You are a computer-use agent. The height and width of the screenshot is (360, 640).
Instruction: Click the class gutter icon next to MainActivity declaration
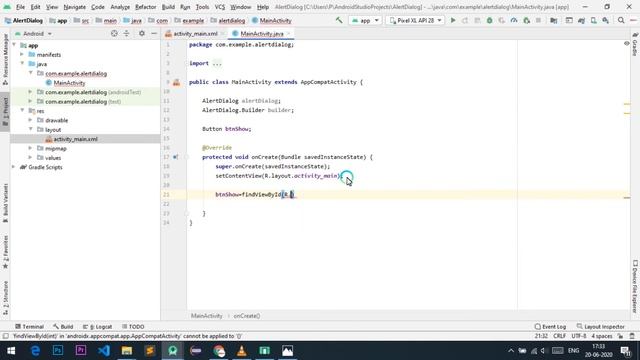[176, 82]
